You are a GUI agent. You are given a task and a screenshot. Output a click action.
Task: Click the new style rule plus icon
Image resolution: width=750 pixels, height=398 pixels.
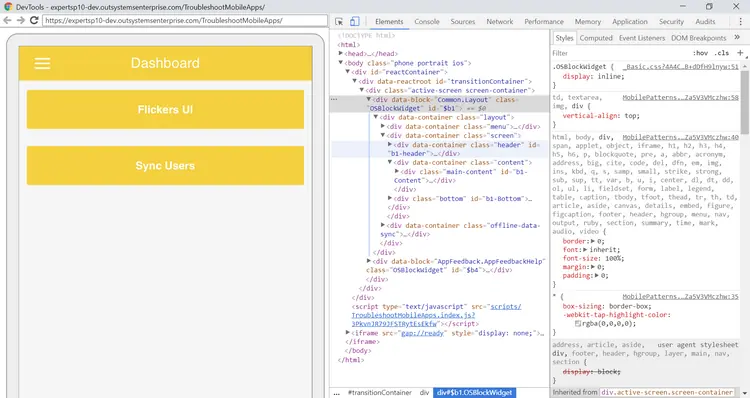[740, 53]
